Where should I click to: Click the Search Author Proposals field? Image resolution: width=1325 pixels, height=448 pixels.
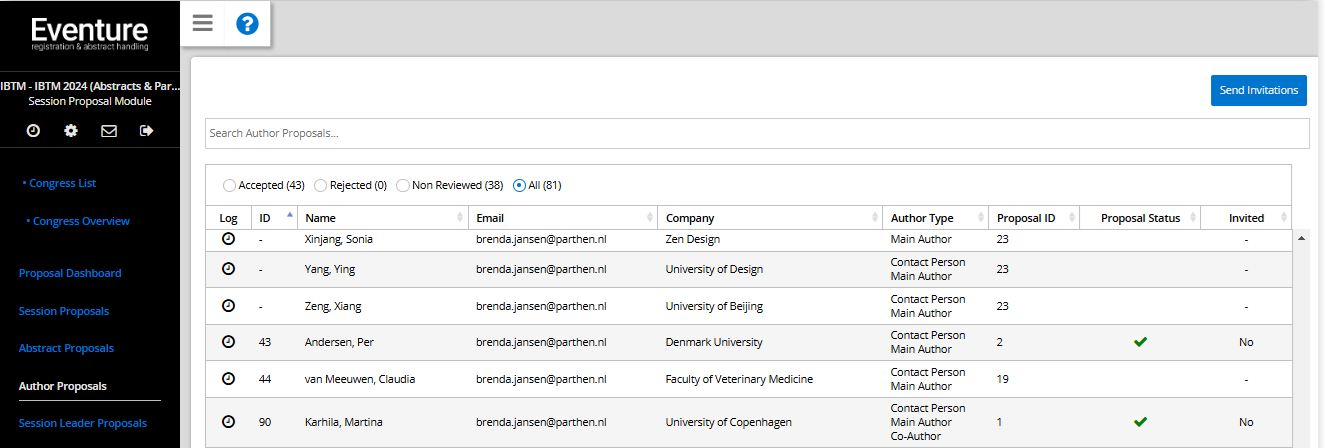(x=757, y=133)
